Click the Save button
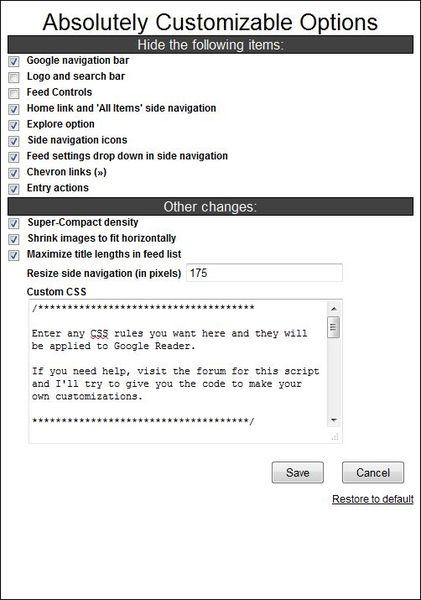This screenshot has width=421, height=600. coord(298,473)
